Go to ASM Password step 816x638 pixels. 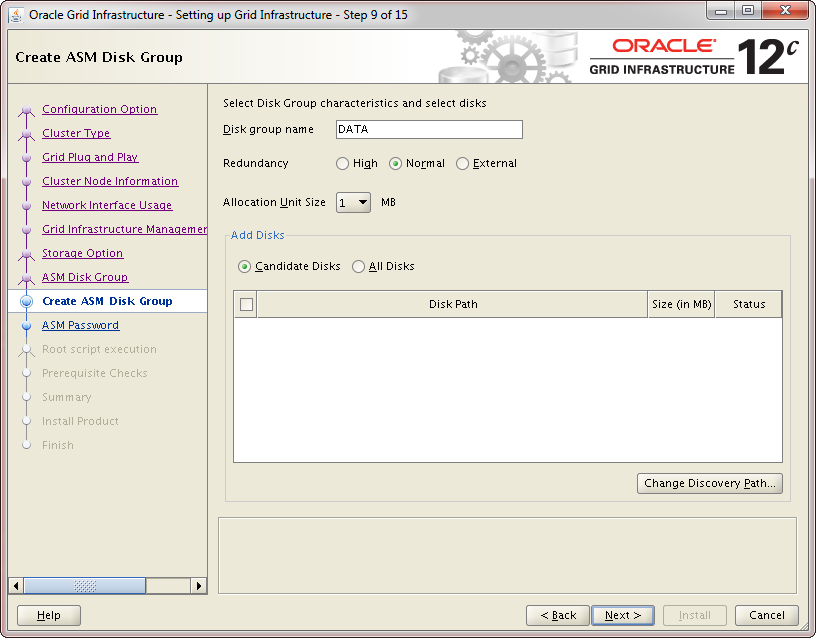click(80, 325)
